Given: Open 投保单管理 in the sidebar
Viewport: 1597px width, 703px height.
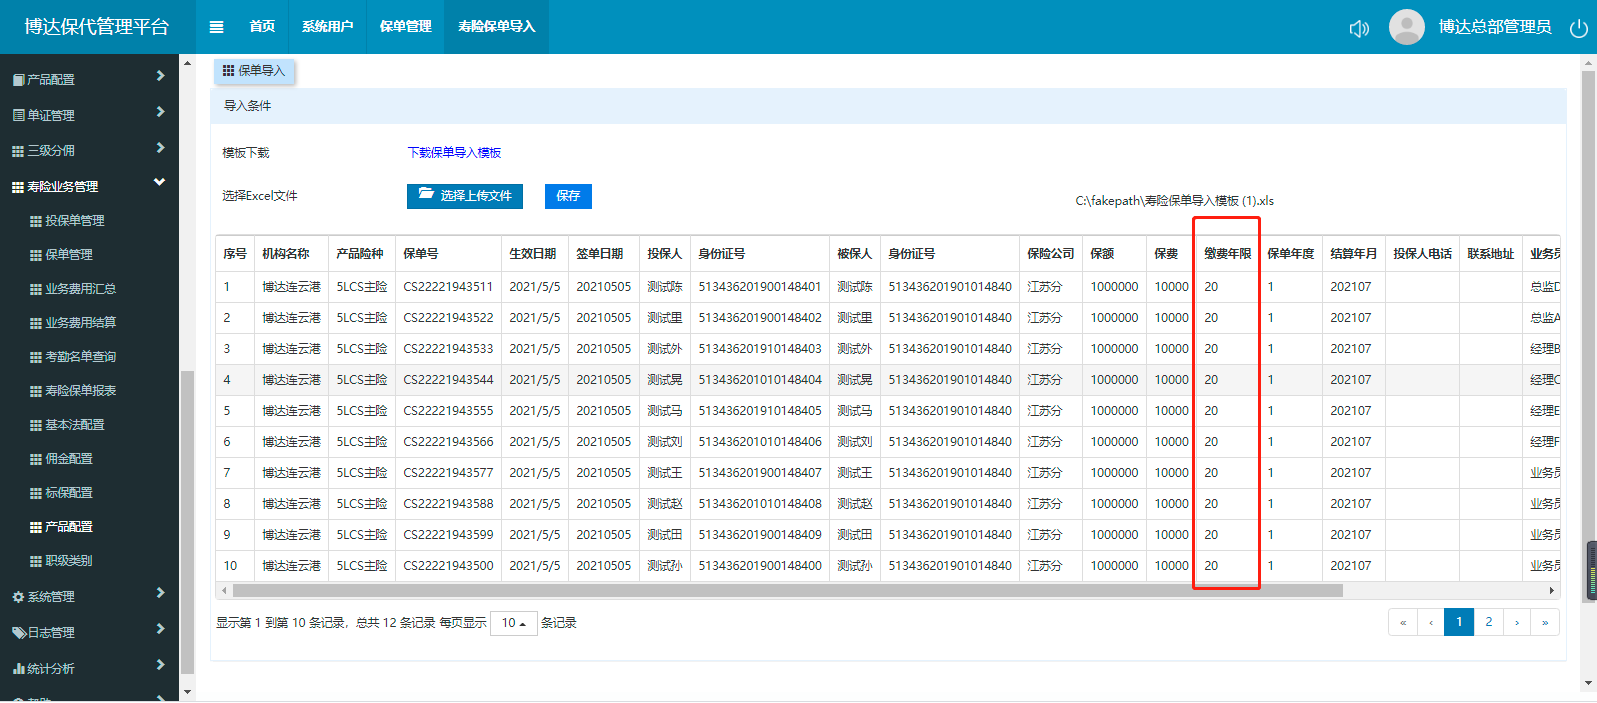Looking at the screenshot, I should click(x=74, y=221).
